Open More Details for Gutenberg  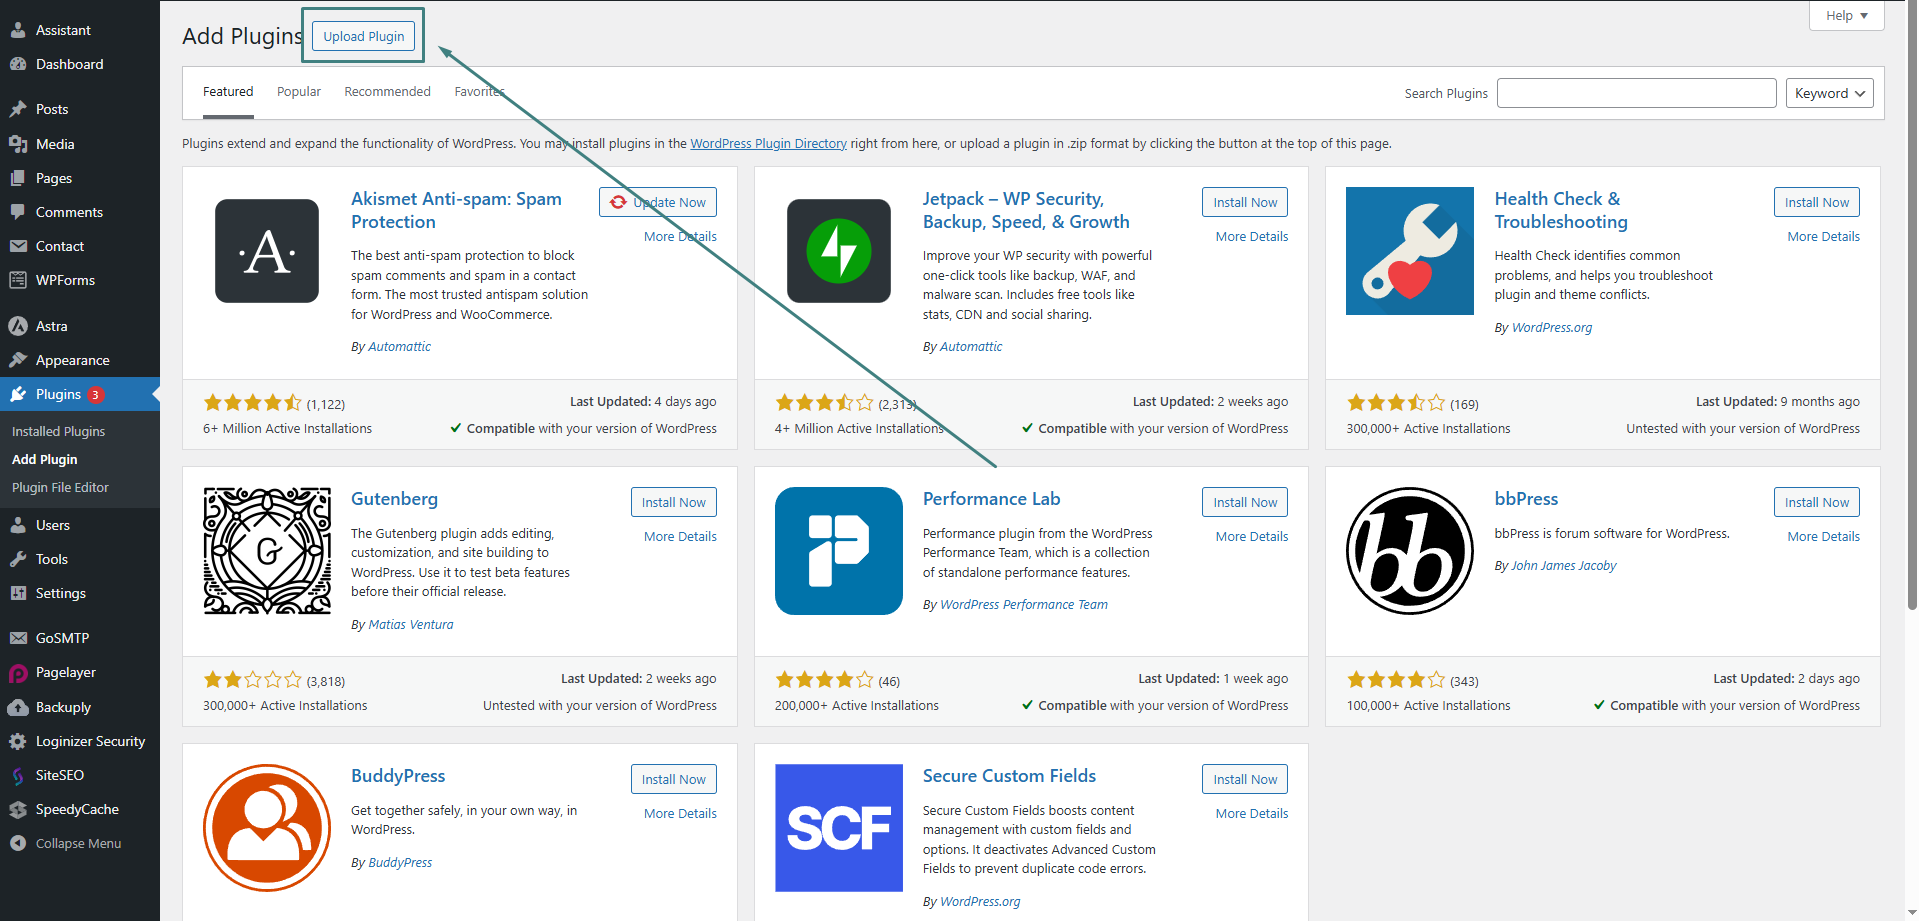tap(680, 537)
